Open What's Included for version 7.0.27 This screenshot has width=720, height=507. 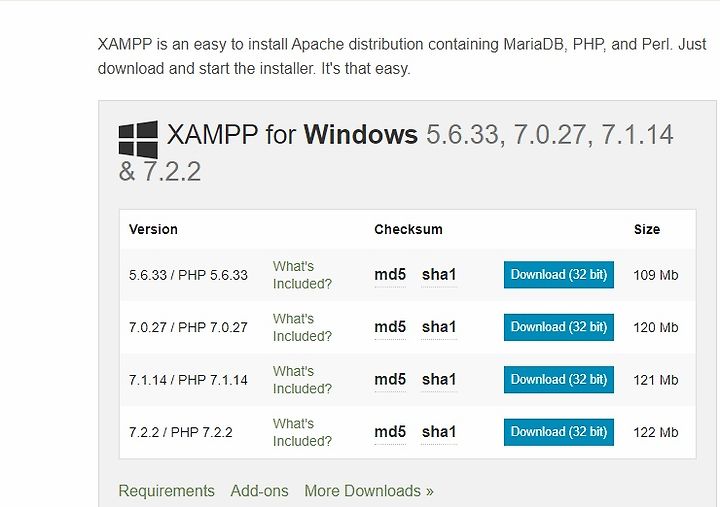click(302, 327)
